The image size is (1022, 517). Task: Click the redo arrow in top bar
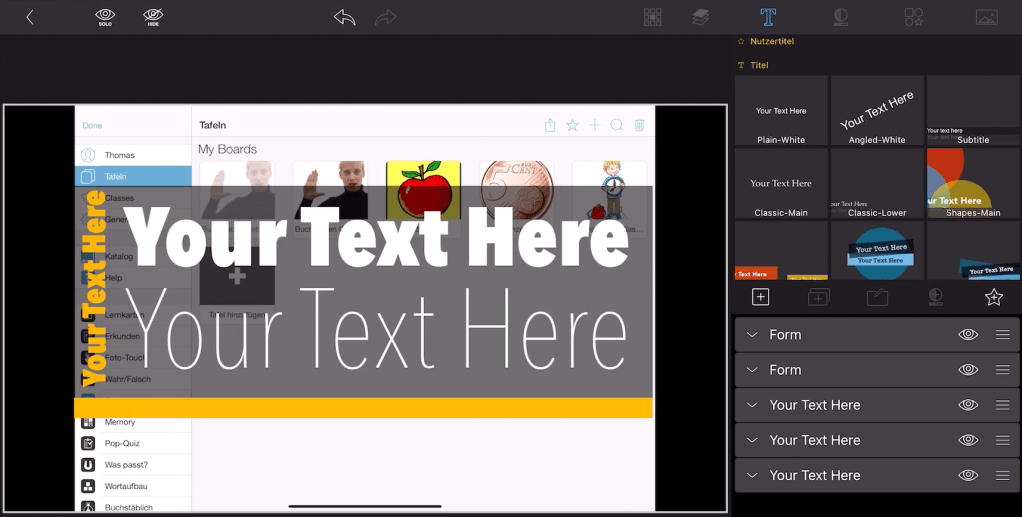pyautogui.click(x=385, y=17)
